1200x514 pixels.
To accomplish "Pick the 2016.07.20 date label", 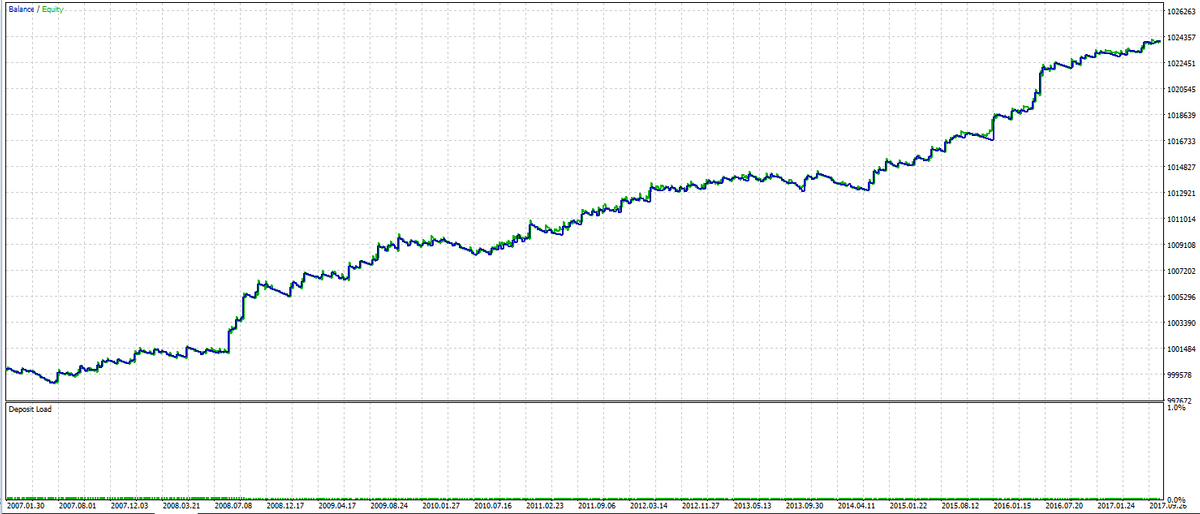I will pos(1065,507).
